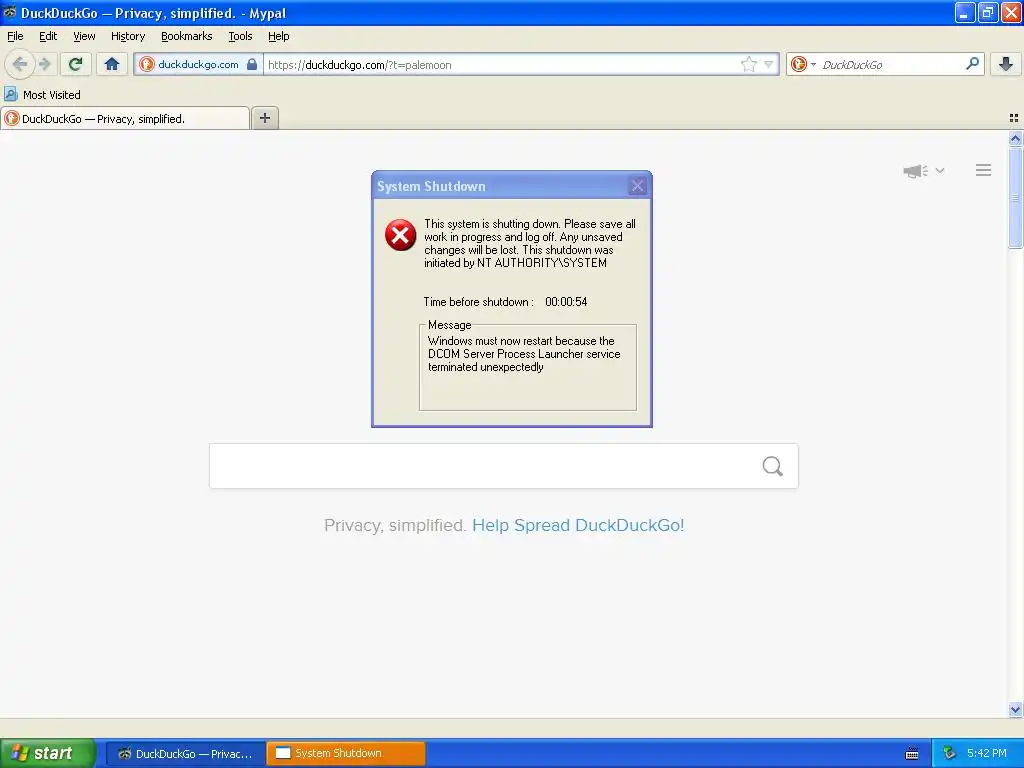Go forward with the Forward arrow button
Viewport: 1024px width, 768px height.
[45, 64]
